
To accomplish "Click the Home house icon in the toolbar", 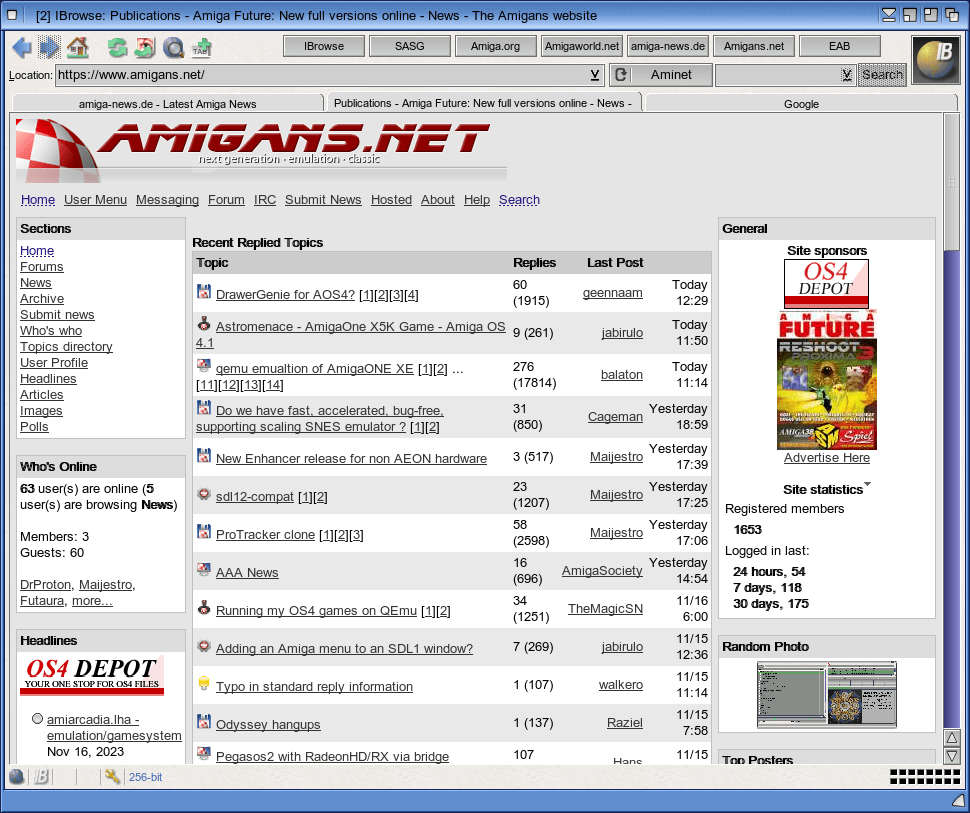I will [x=78, y=47].
